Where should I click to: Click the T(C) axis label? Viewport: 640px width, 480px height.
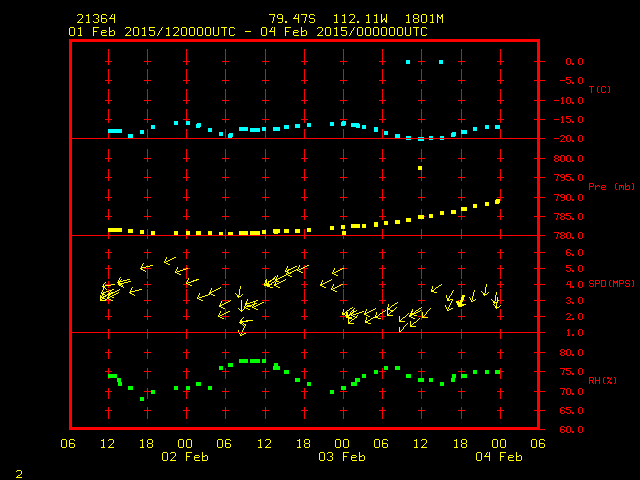600,89
